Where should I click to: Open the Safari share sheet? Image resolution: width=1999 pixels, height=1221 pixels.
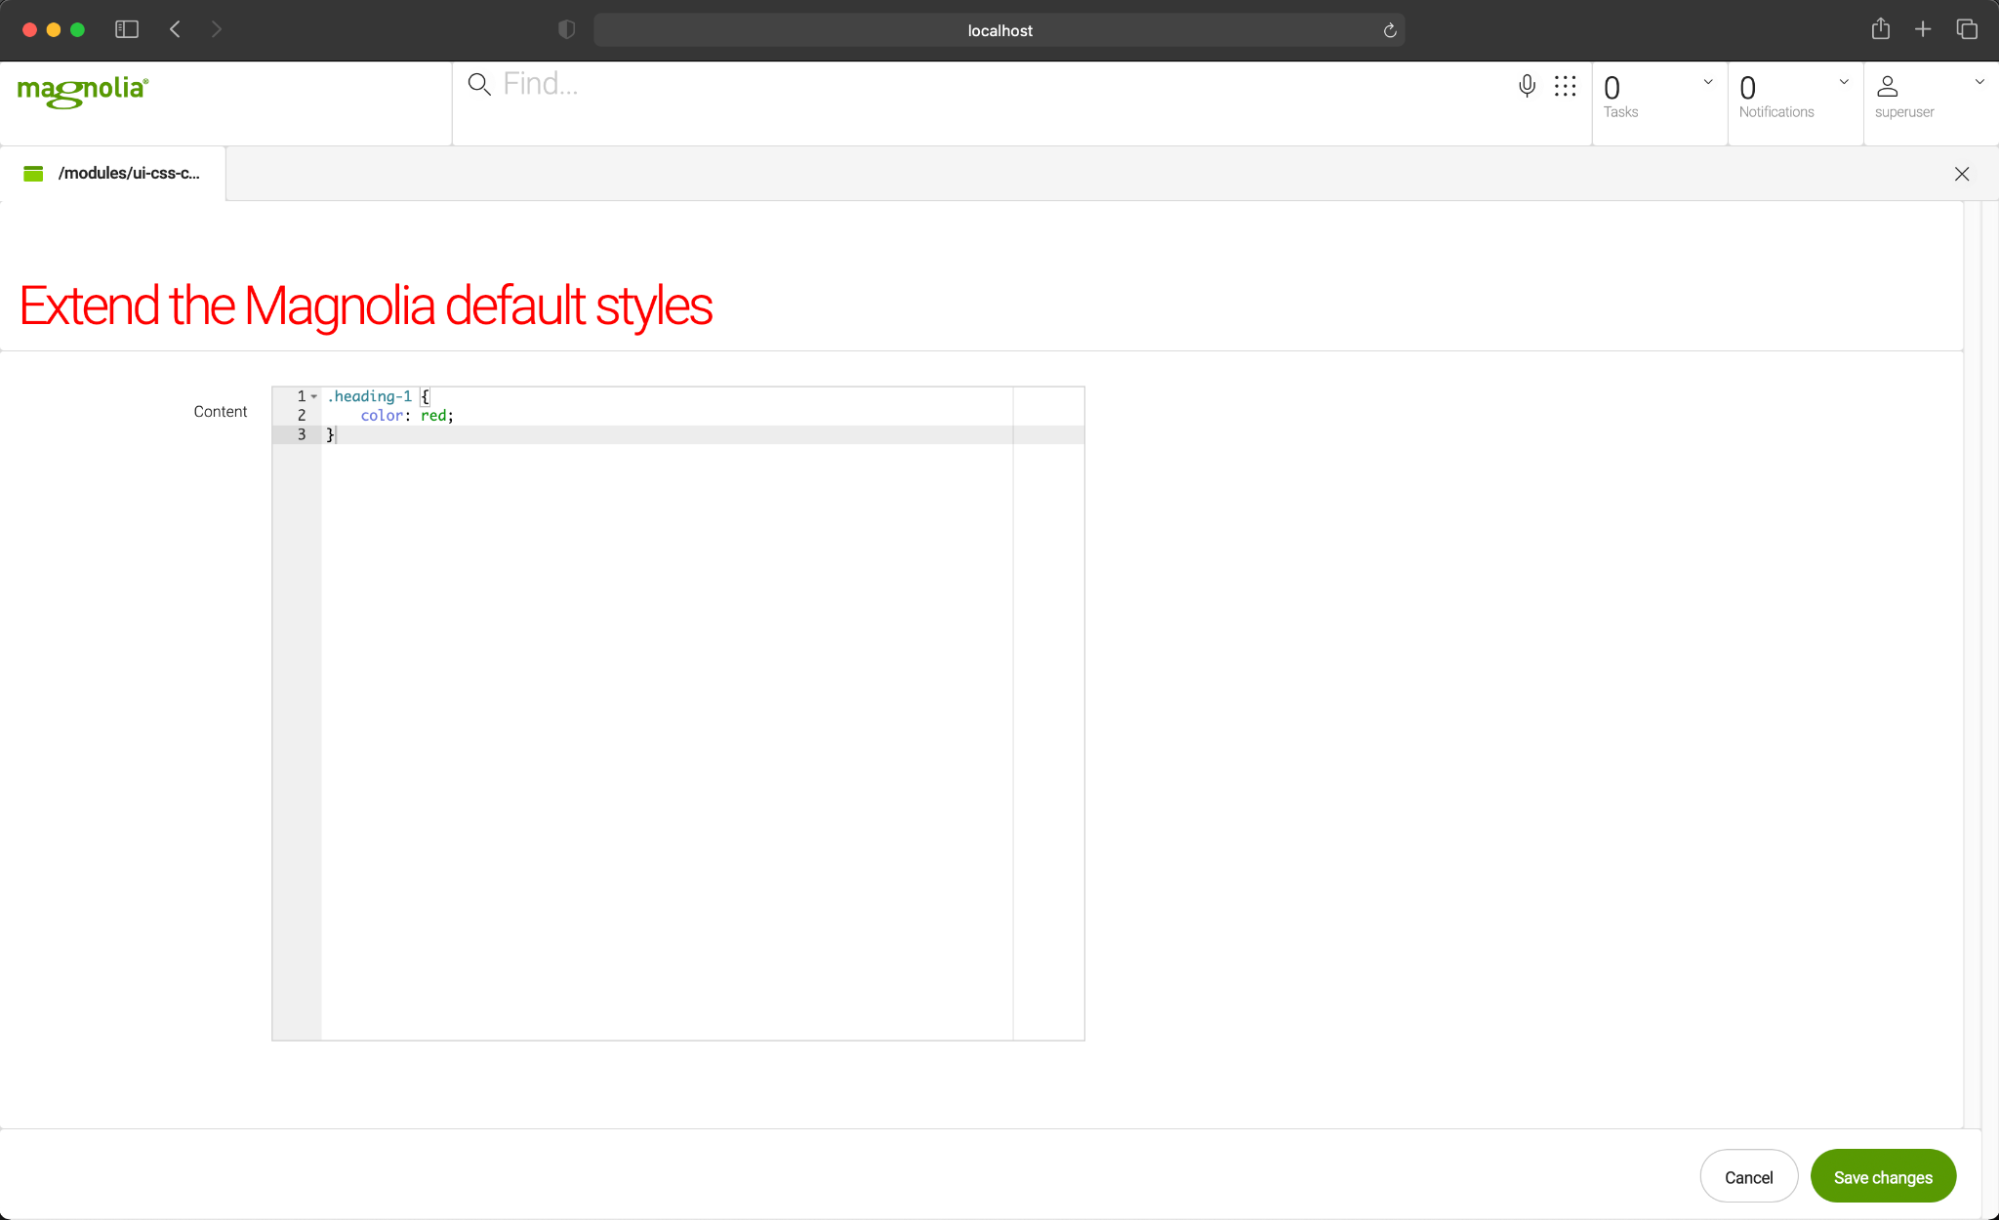coord(1880,29)
